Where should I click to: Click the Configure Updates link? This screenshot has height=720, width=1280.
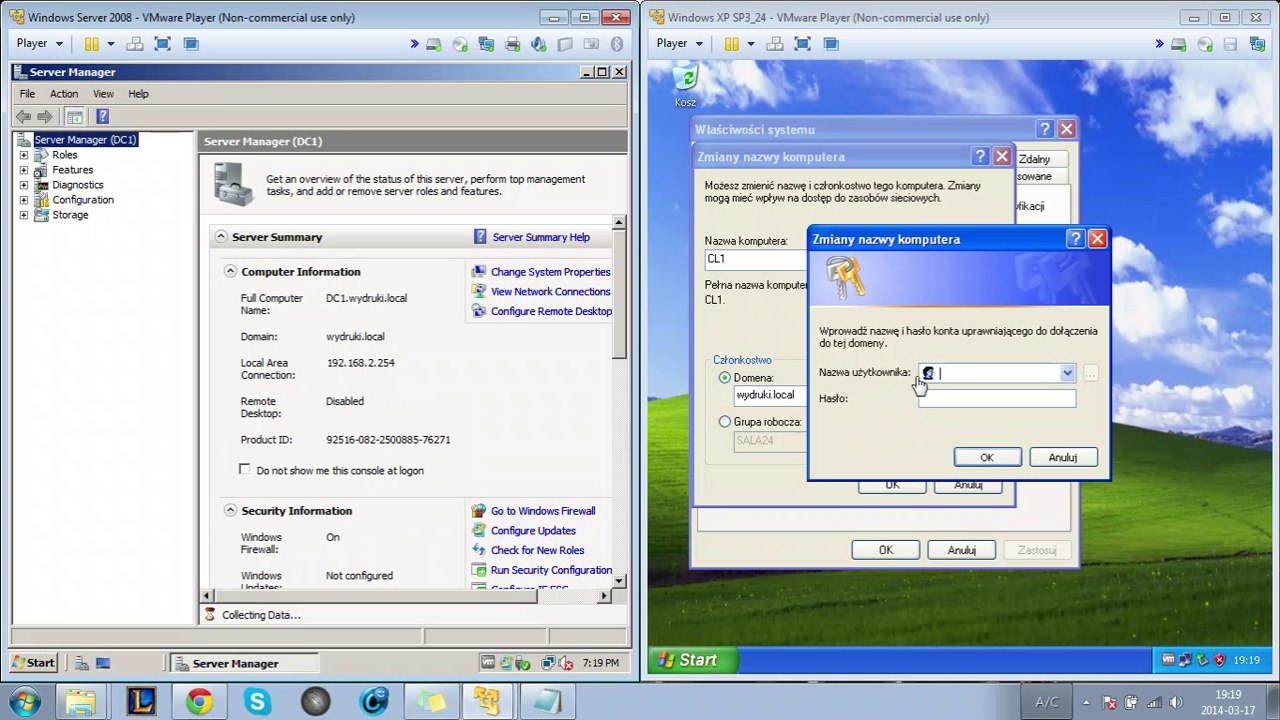(x=533, y=531)
